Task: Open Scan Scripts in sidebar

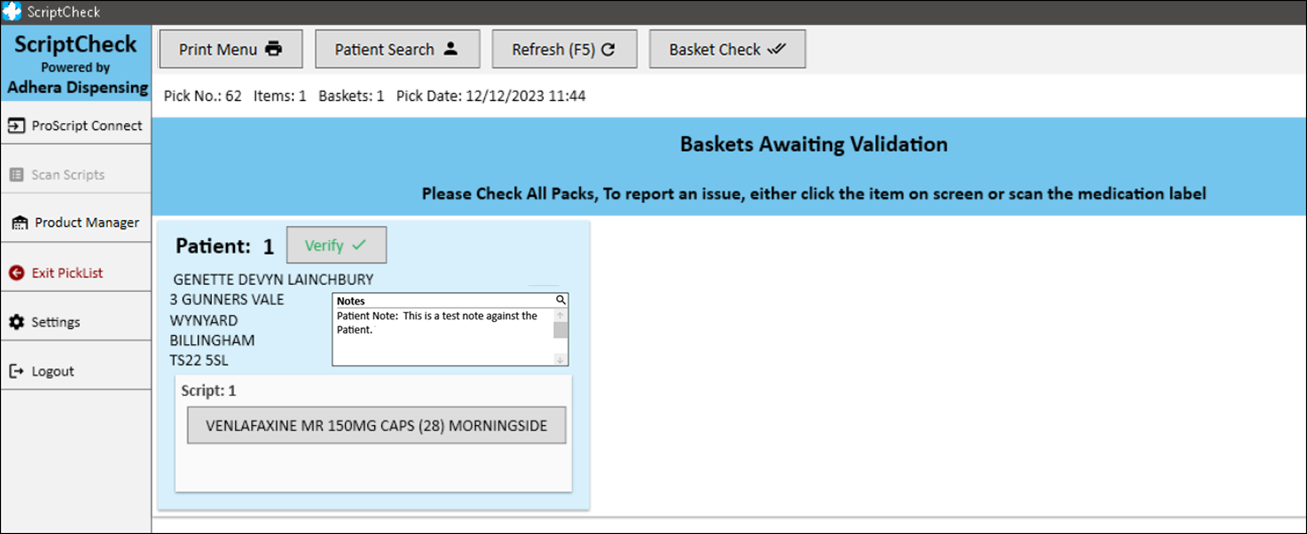Action: (76, 175)
